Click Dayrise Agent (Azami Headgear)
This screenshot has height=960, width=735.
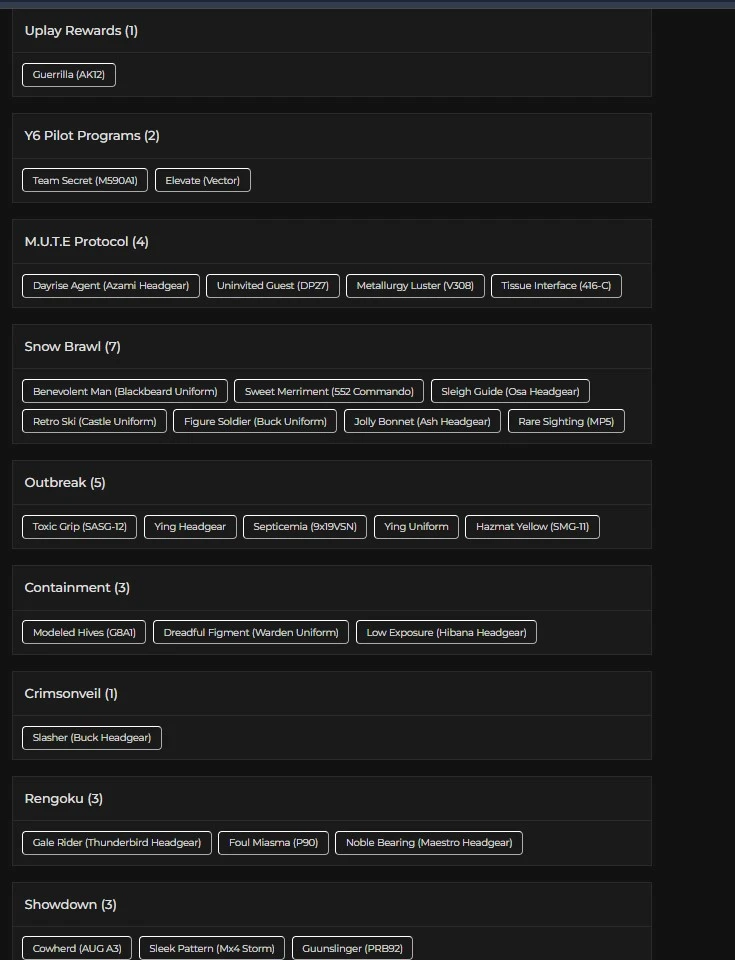click(x=111, y=286)
